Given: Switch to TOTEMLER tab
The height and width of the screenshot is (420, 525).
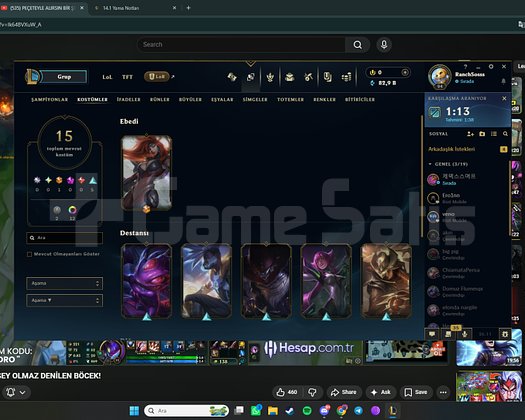Looking at the screenshot, I should 290,99.
